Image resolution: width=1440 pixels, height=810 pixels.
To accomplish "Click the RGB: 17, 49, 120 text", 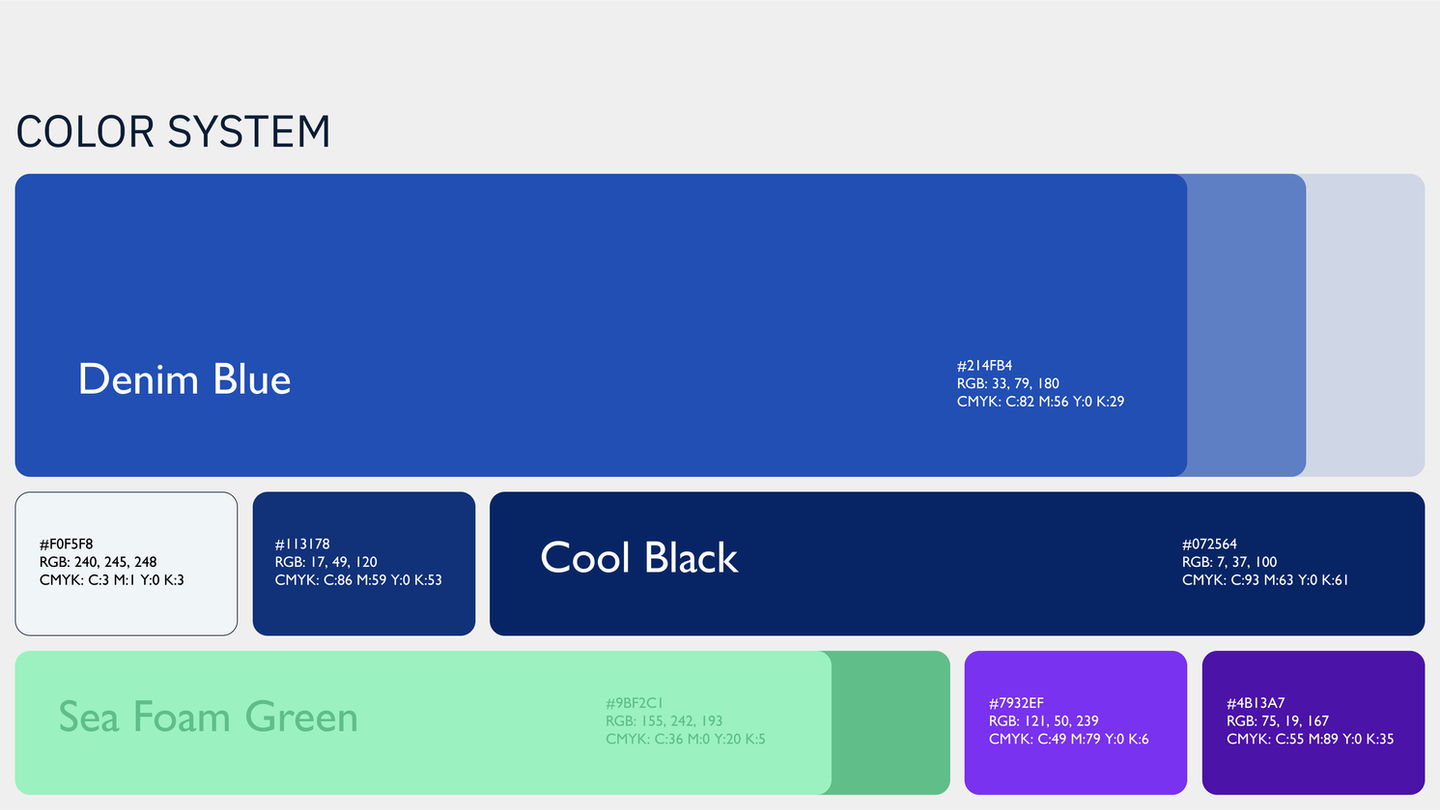I will [326, 562].
